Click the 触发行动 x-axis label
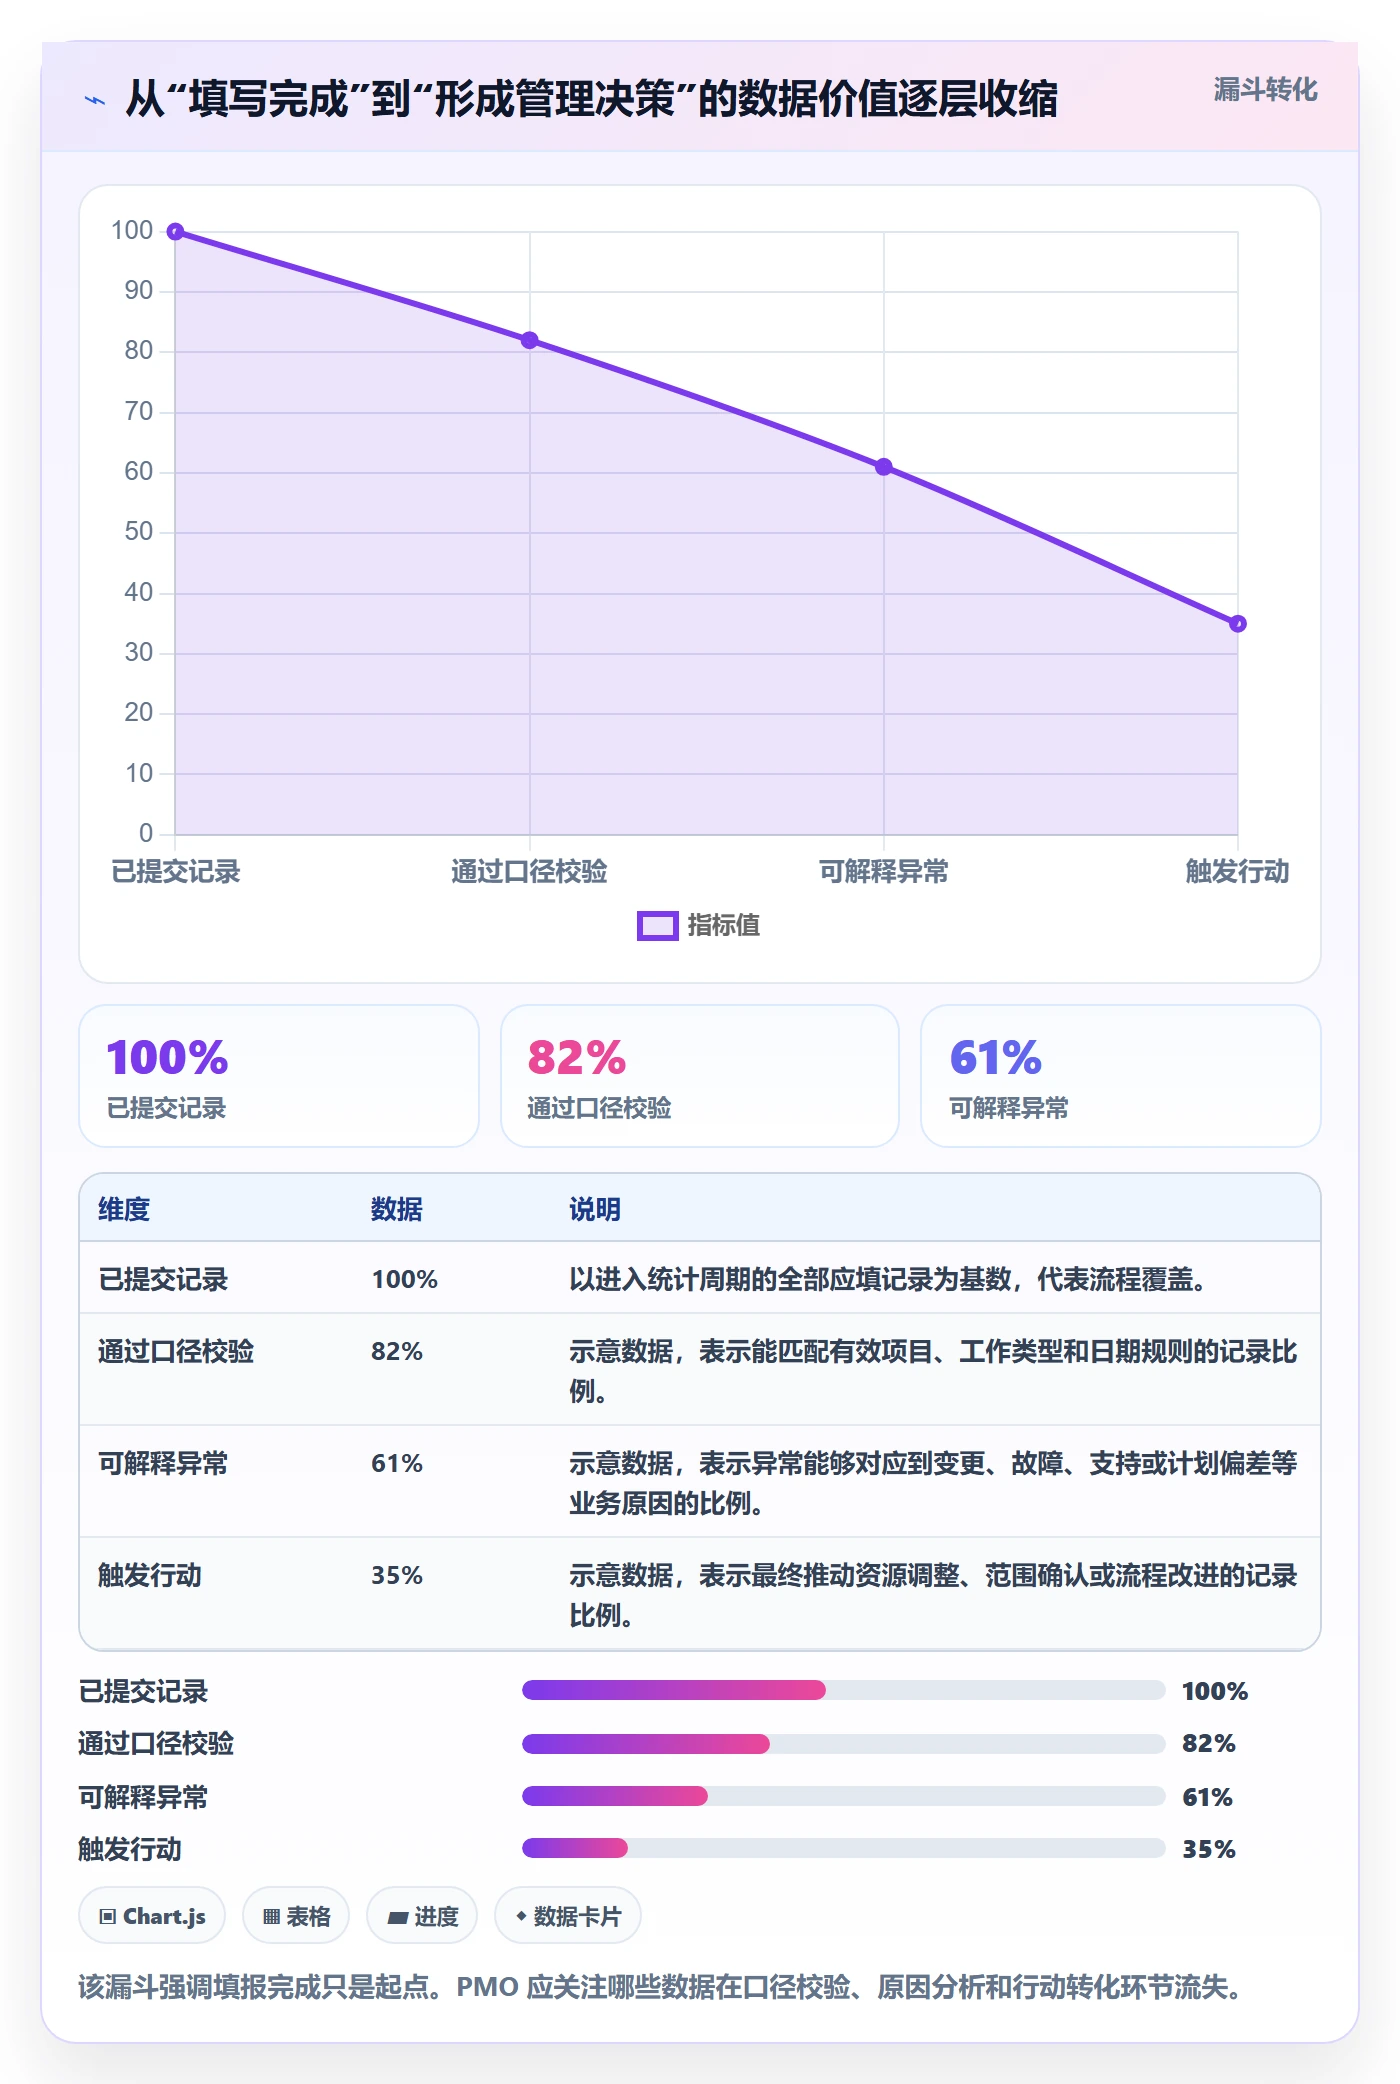Image resolution: width=1400 pixels, height=2084 pixels. click(x=1237, y=871)
